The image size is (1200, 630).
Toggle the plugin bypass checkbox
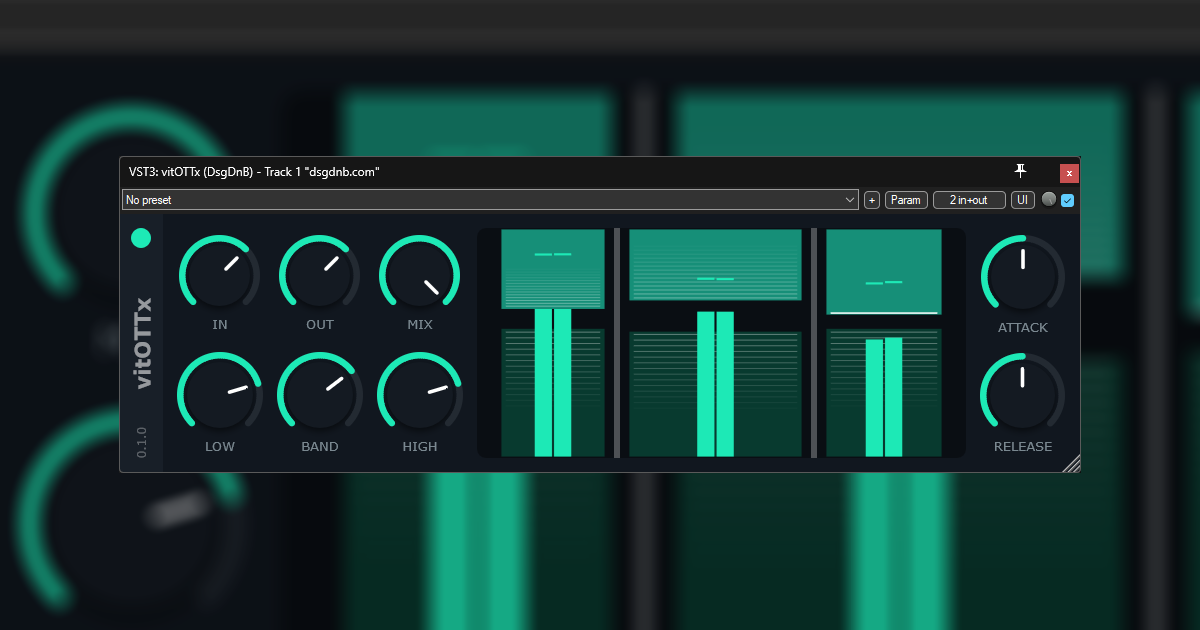1068,200
